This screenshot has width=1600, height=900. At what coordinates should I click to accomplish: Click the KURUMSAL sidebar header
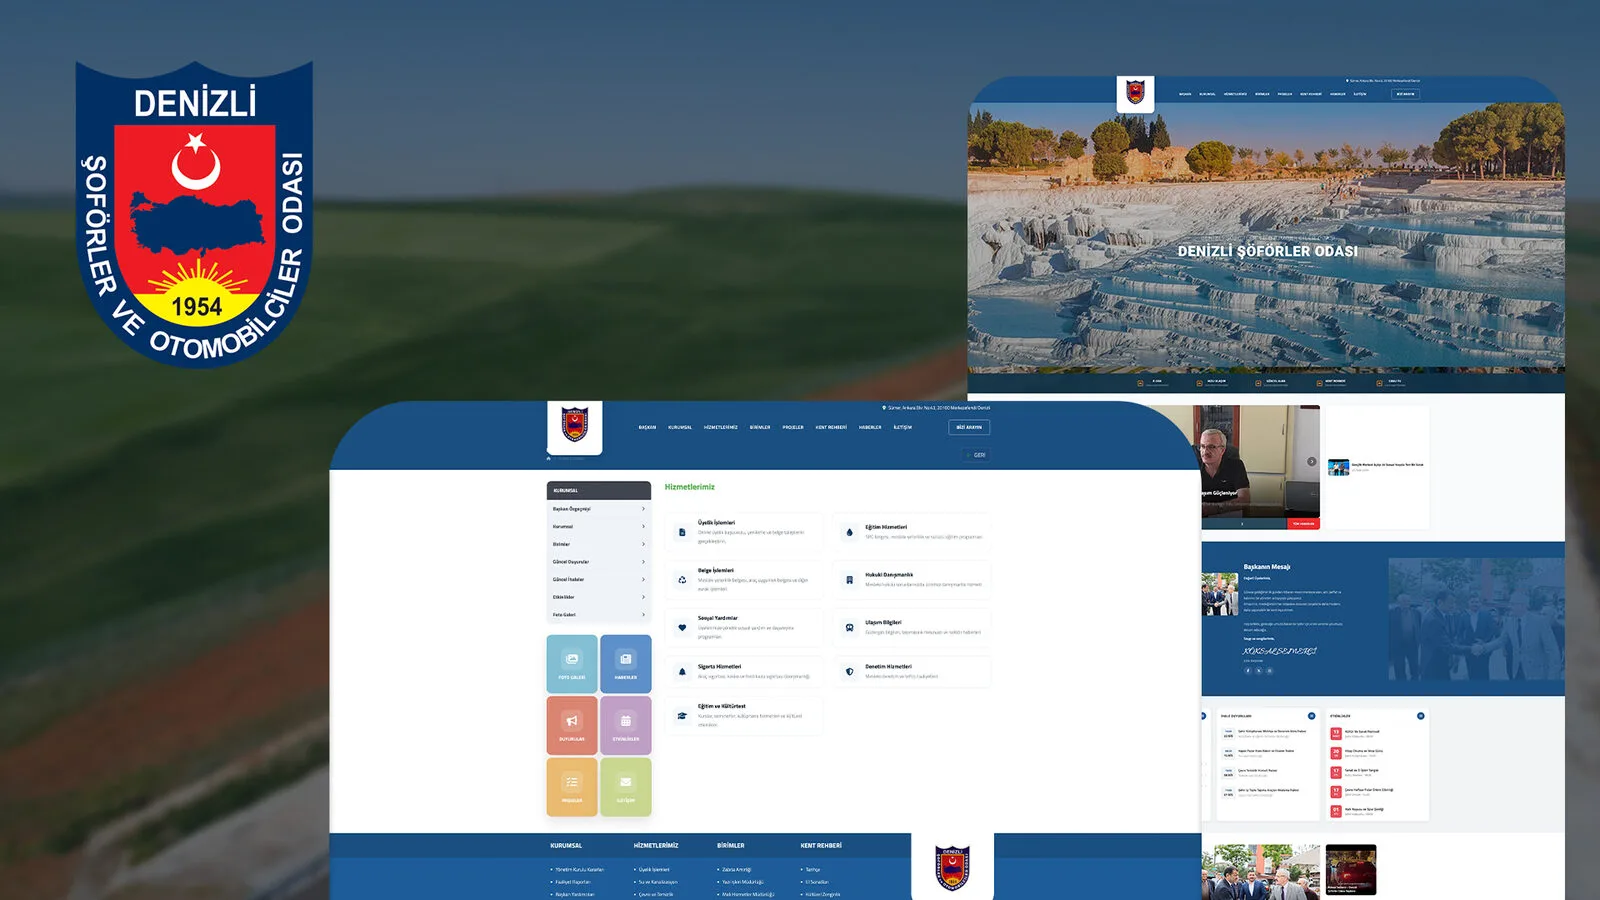pos(599,490)
